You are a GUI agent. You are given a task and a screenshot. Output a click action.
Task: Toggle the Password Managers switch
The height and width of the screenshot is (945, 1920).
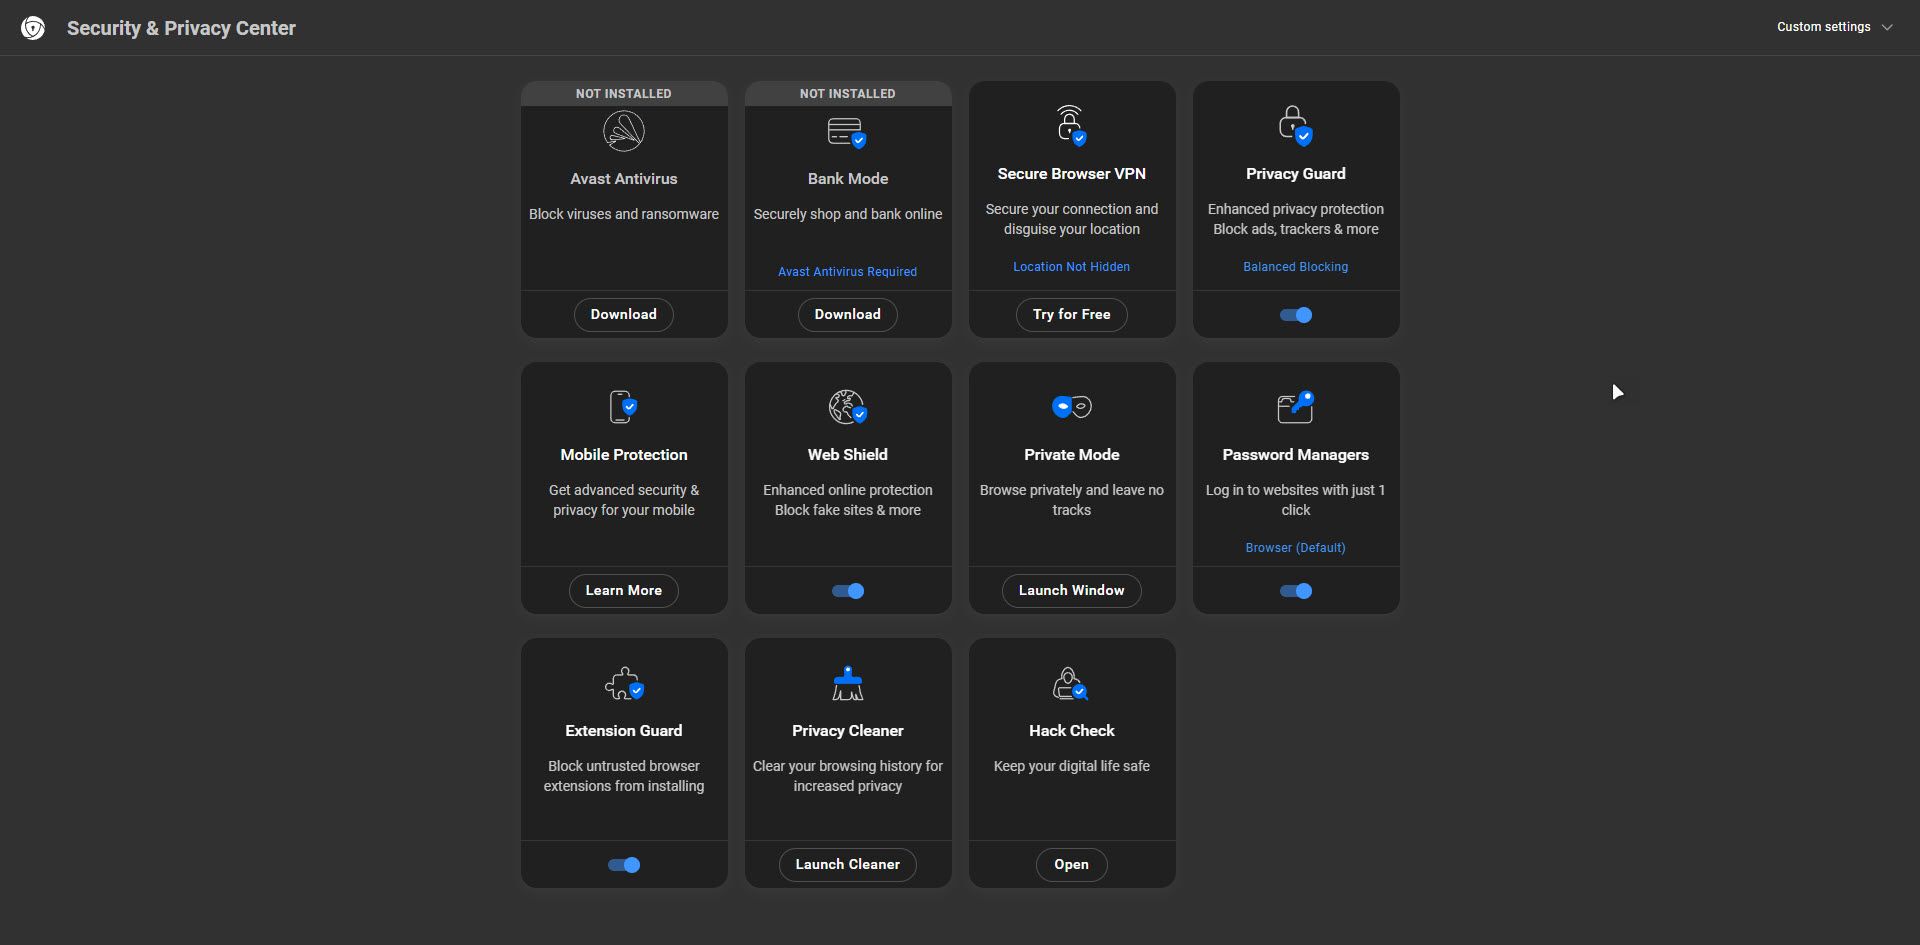(x=1296, y=591)
